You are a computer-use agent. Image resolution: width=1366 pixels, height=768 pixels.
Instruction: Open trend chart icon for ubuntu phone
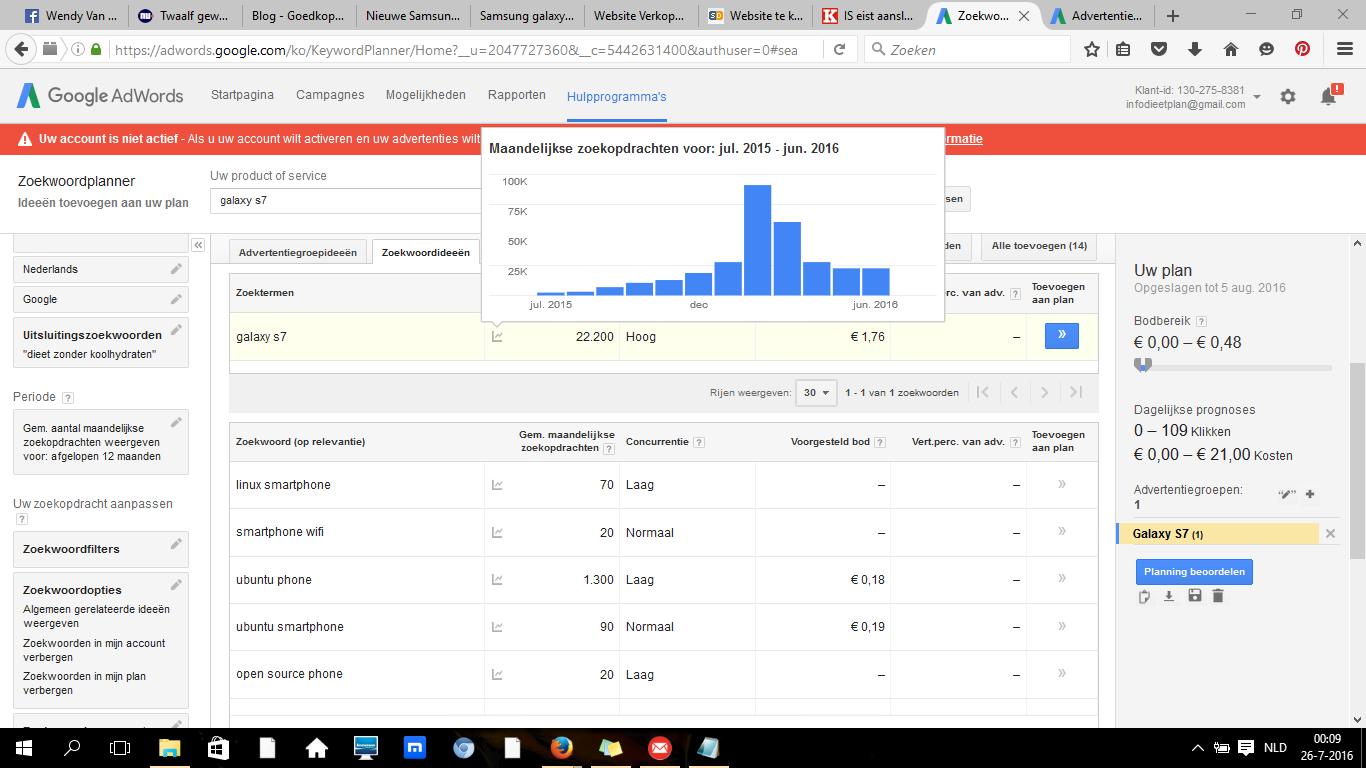(497, 580)
